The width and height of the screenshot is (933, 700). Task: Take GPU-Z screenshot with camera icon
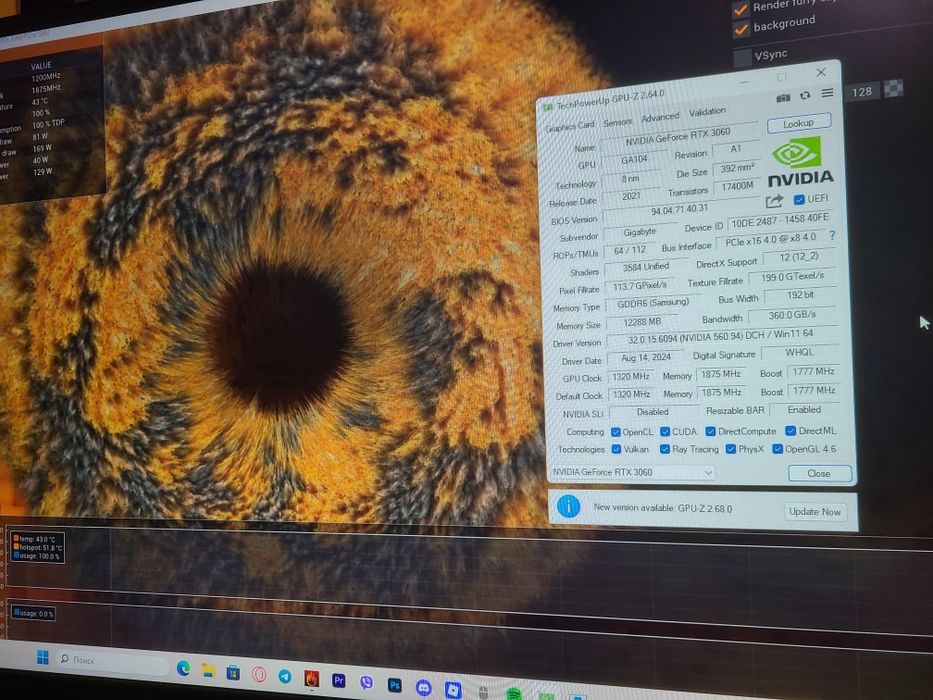point(783,98)
